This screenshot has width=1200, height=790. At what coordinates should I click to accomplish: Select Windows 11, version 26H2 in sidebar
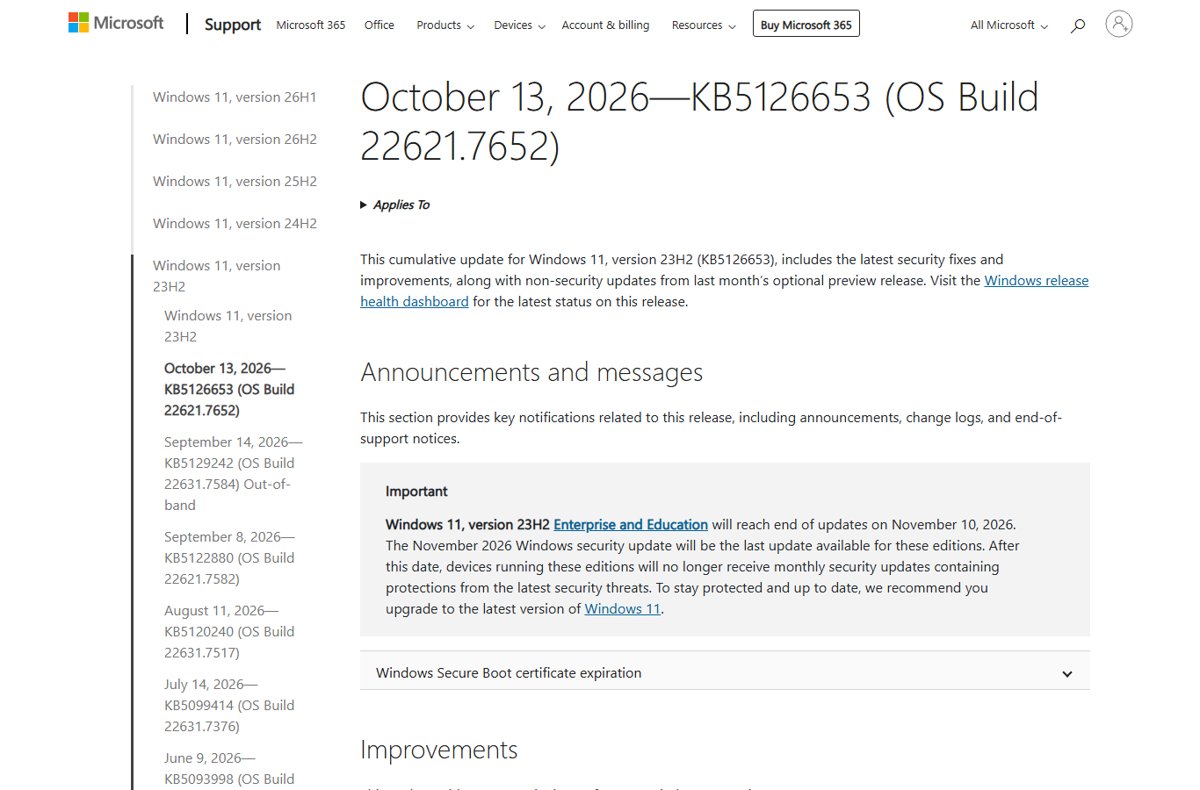(x=234, y=139)
